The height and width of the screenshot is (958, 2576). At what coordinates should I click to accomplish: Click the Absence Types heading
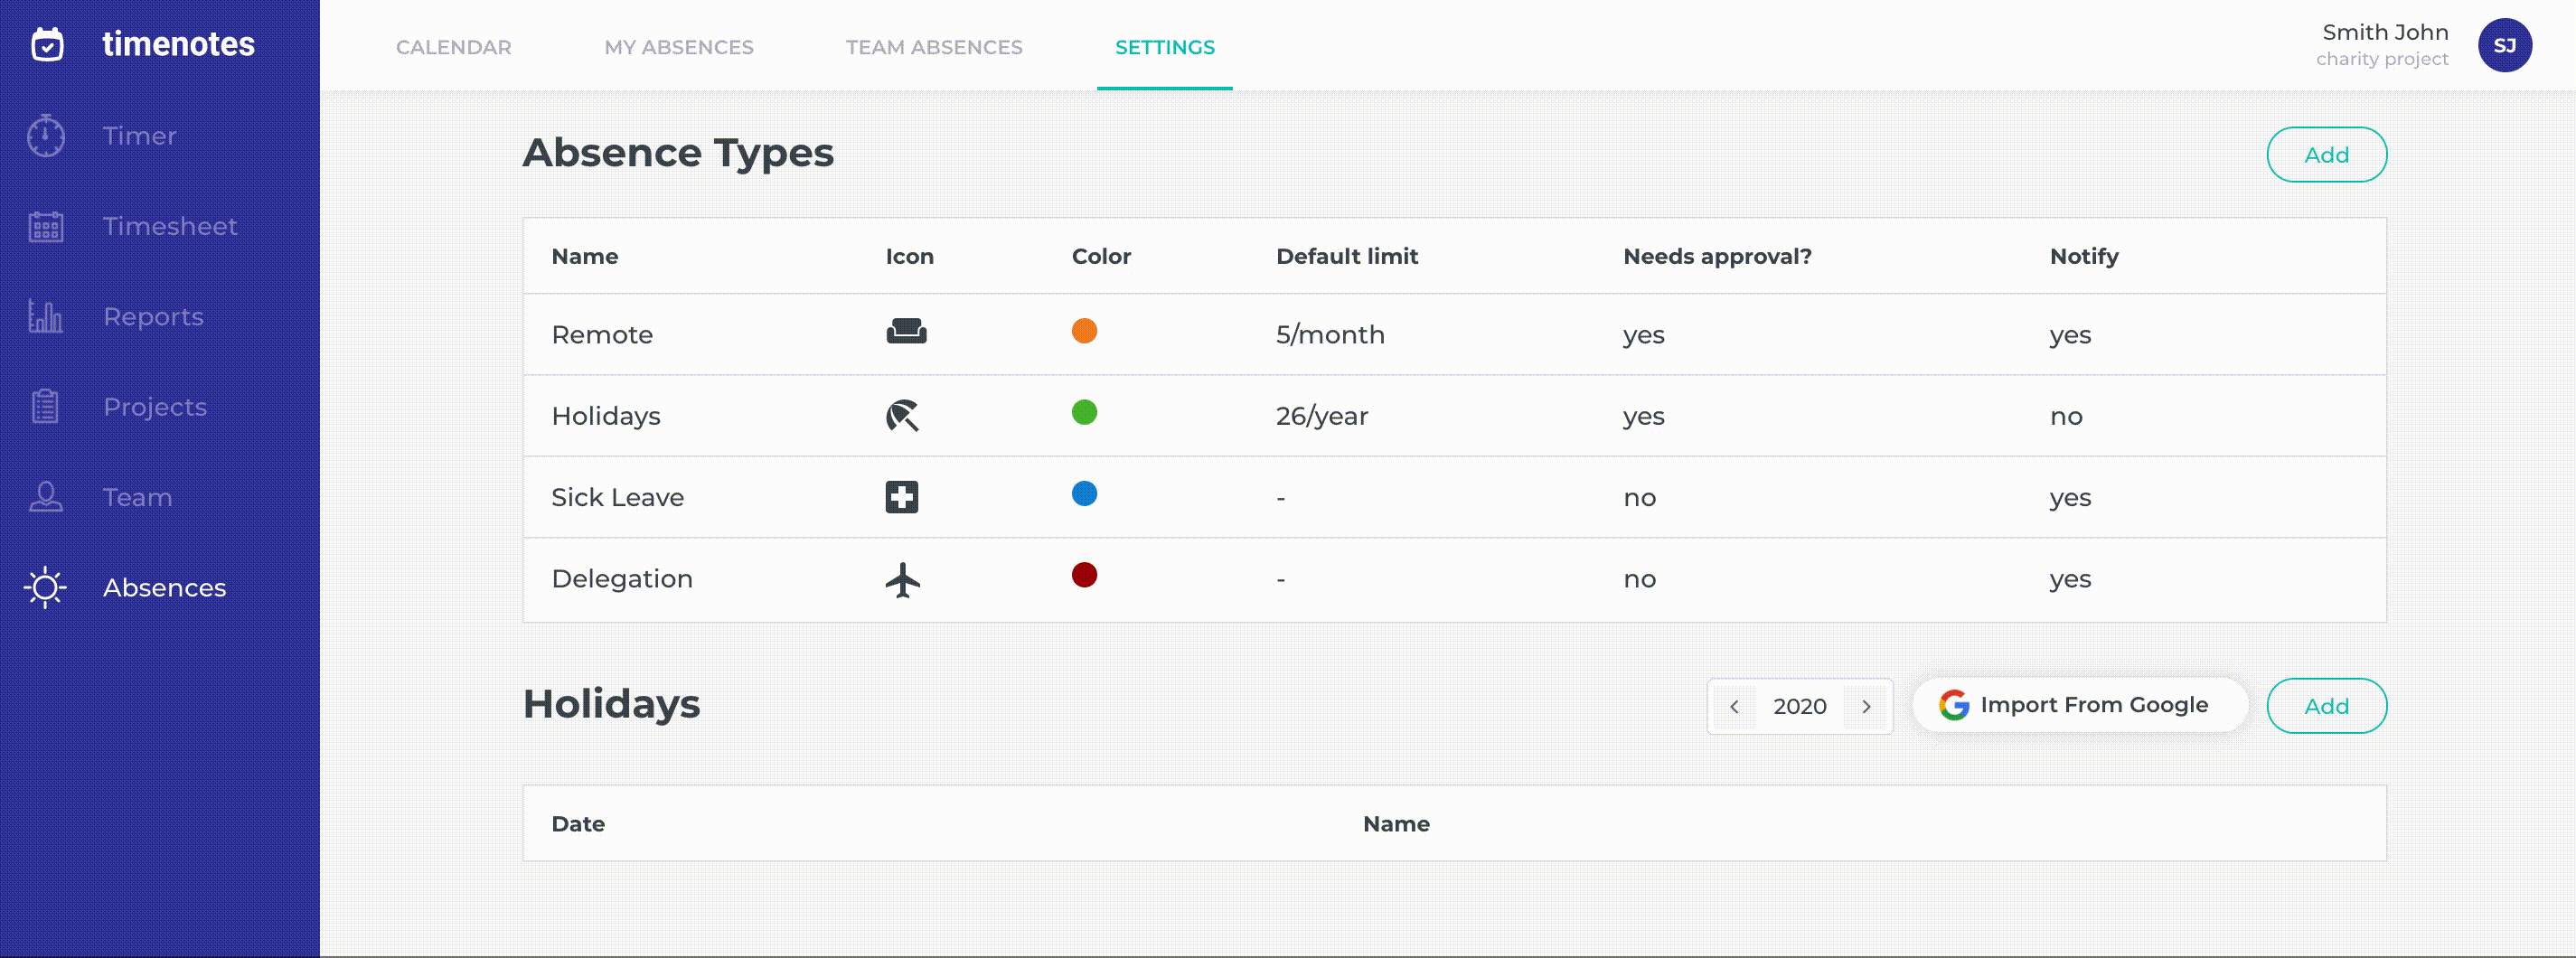(x=678, y=153)
